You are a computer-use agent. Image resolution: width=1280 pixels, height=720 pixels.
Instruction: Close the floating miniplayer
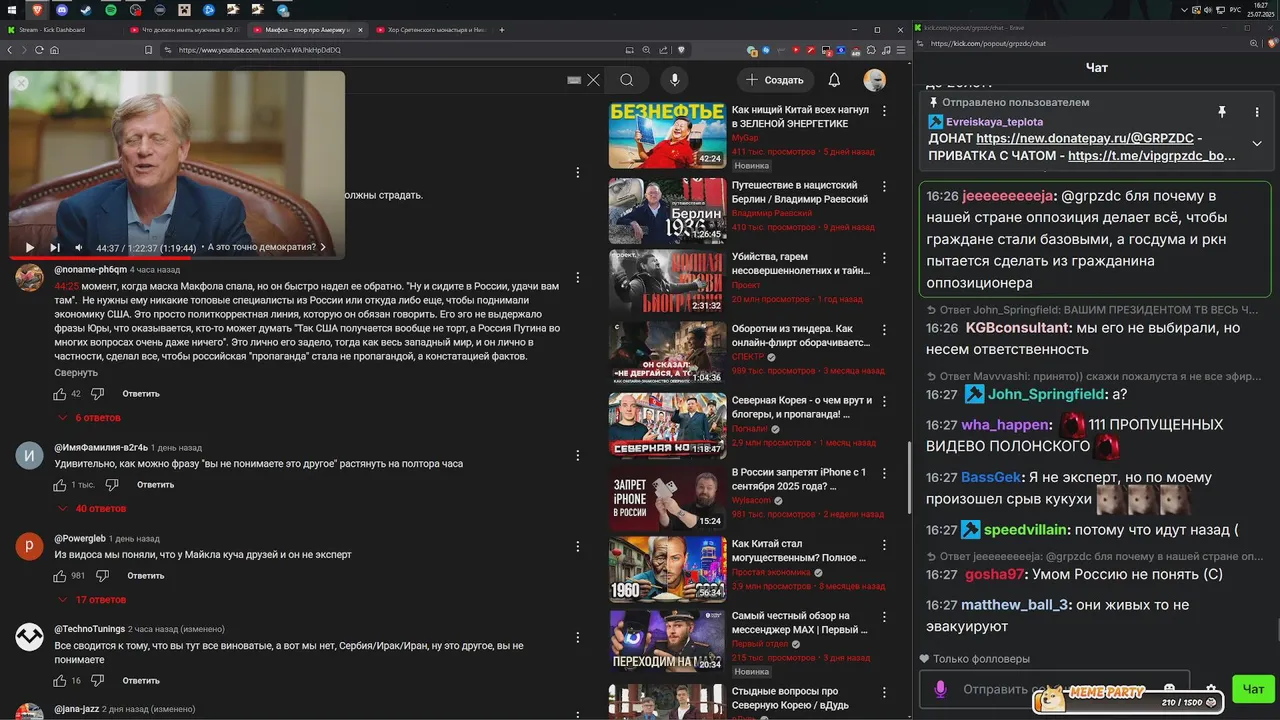[21, 83]
